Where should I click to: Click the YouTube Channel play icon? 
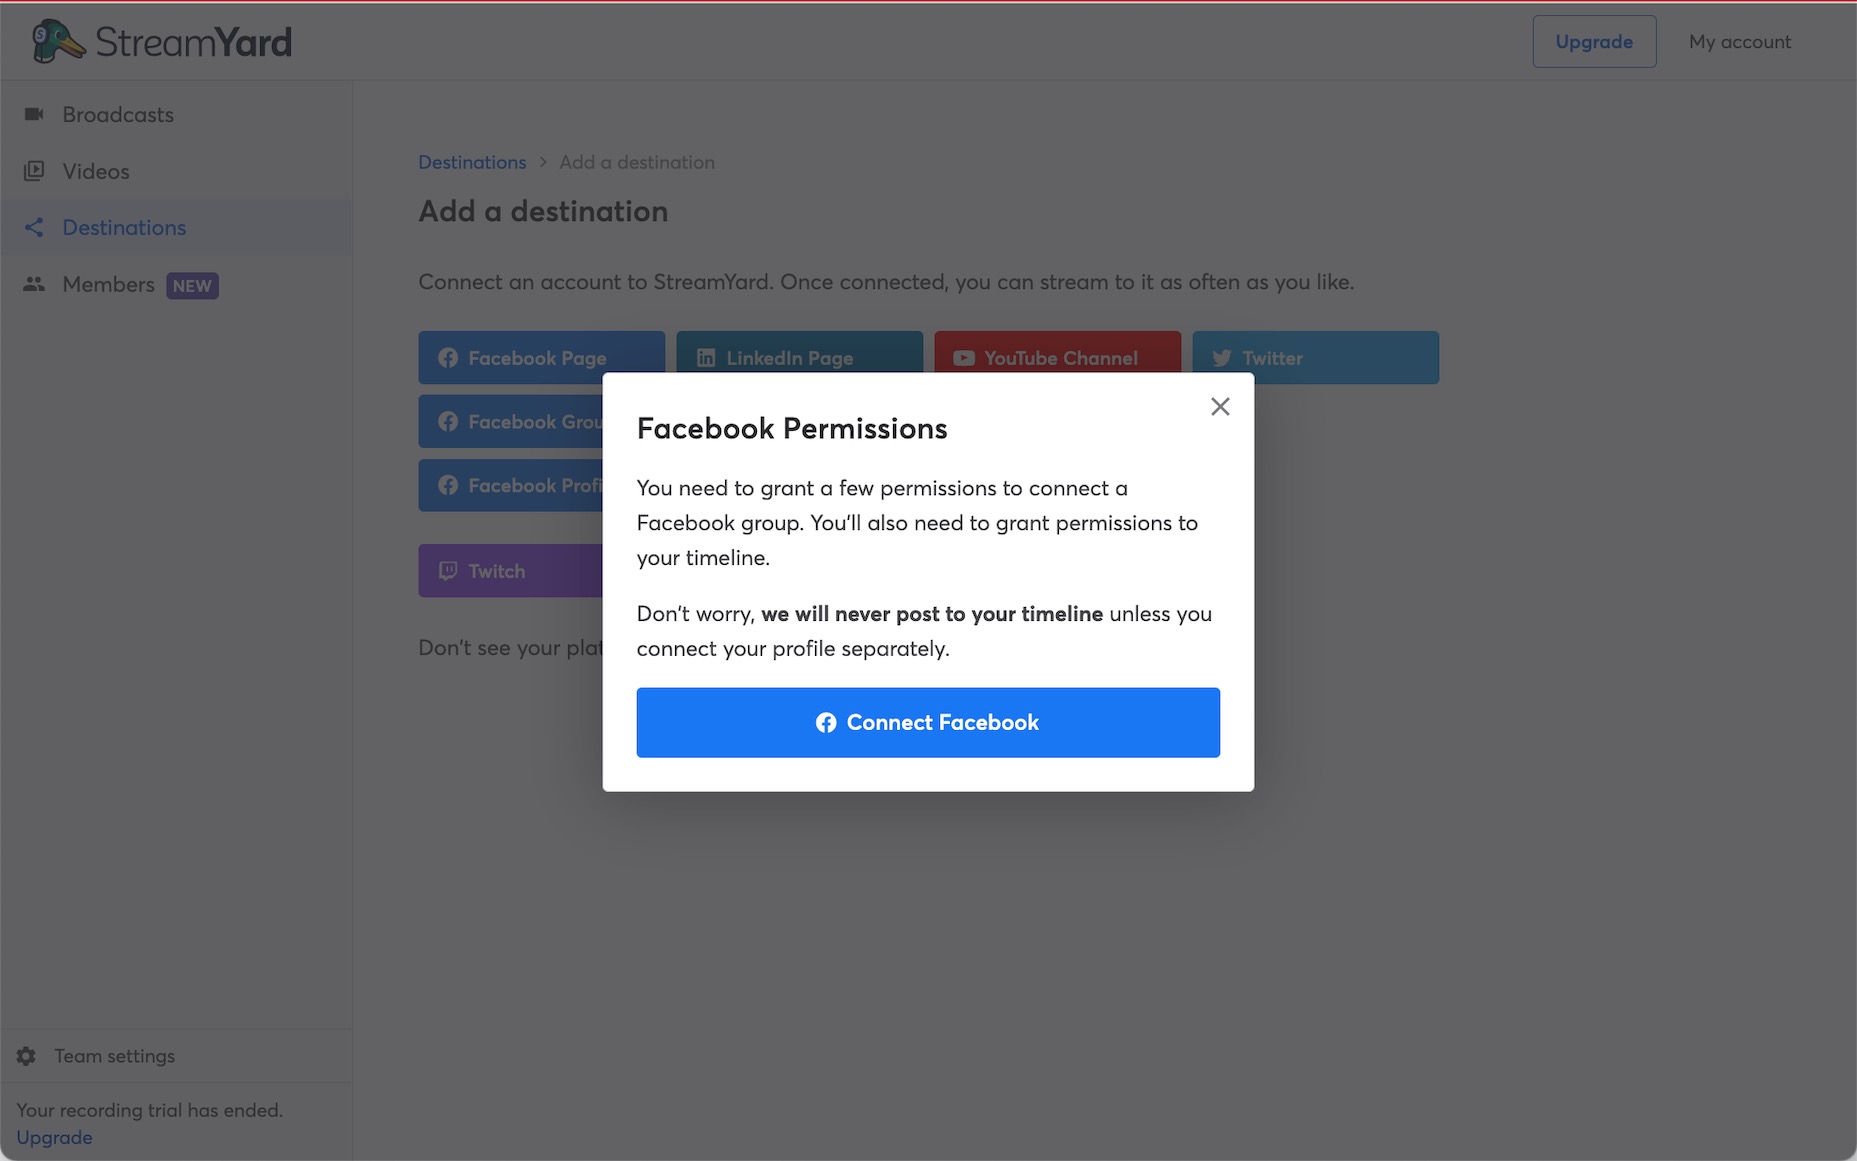(x=964, y=358)
